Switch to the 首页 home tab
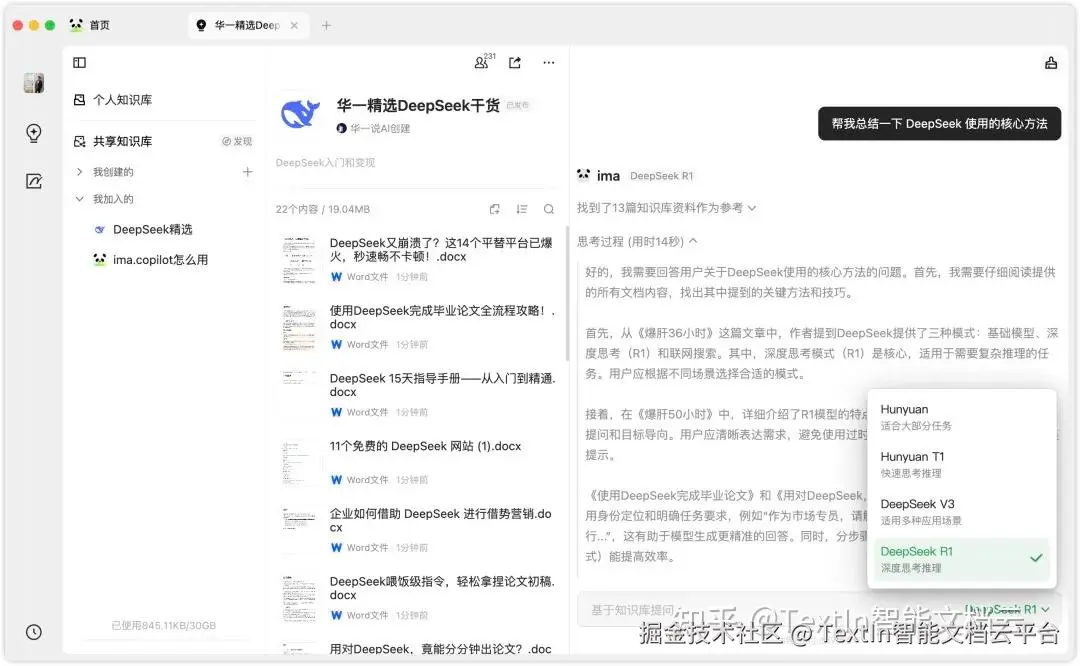 click(x=90, y=25)
